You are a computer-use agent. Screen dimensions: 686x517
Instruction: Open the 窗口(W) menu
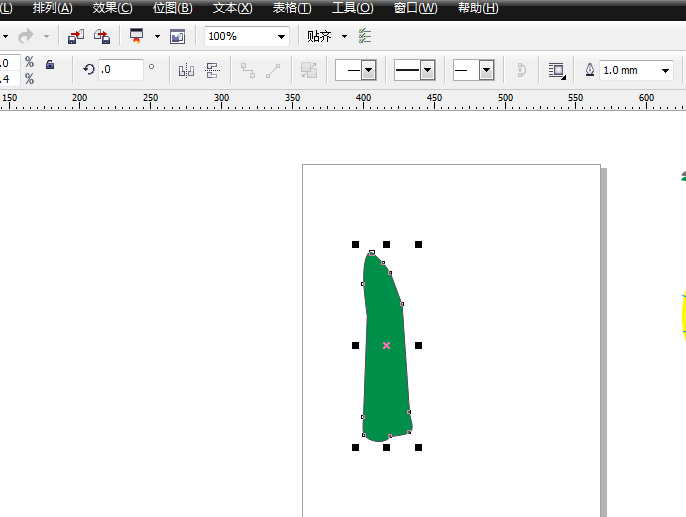[x=415, y=8]
